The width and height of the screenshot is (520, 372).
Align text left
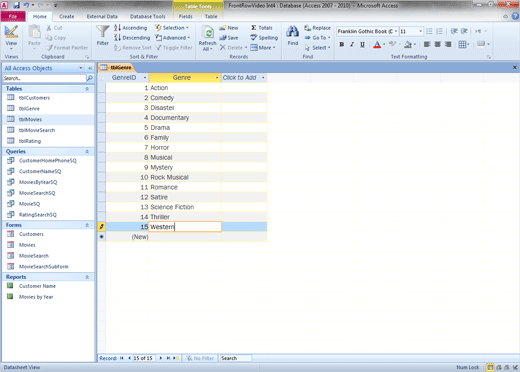coord(427,44)
